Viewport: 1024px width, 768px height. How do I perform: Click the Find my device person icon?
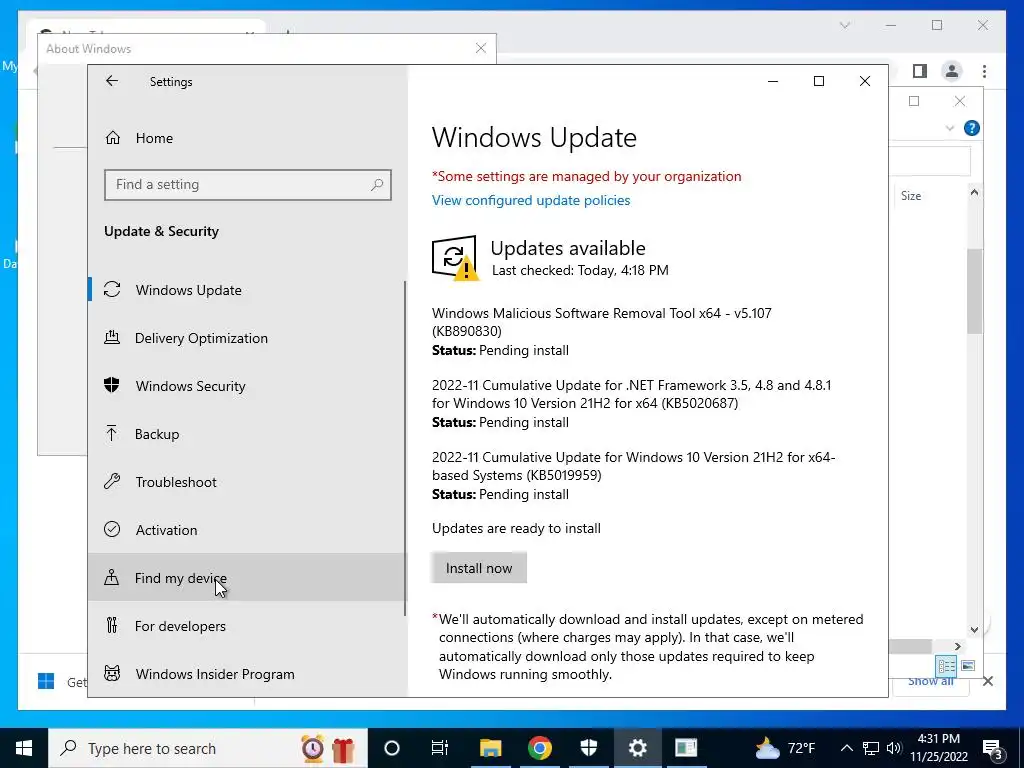(112, 577)
